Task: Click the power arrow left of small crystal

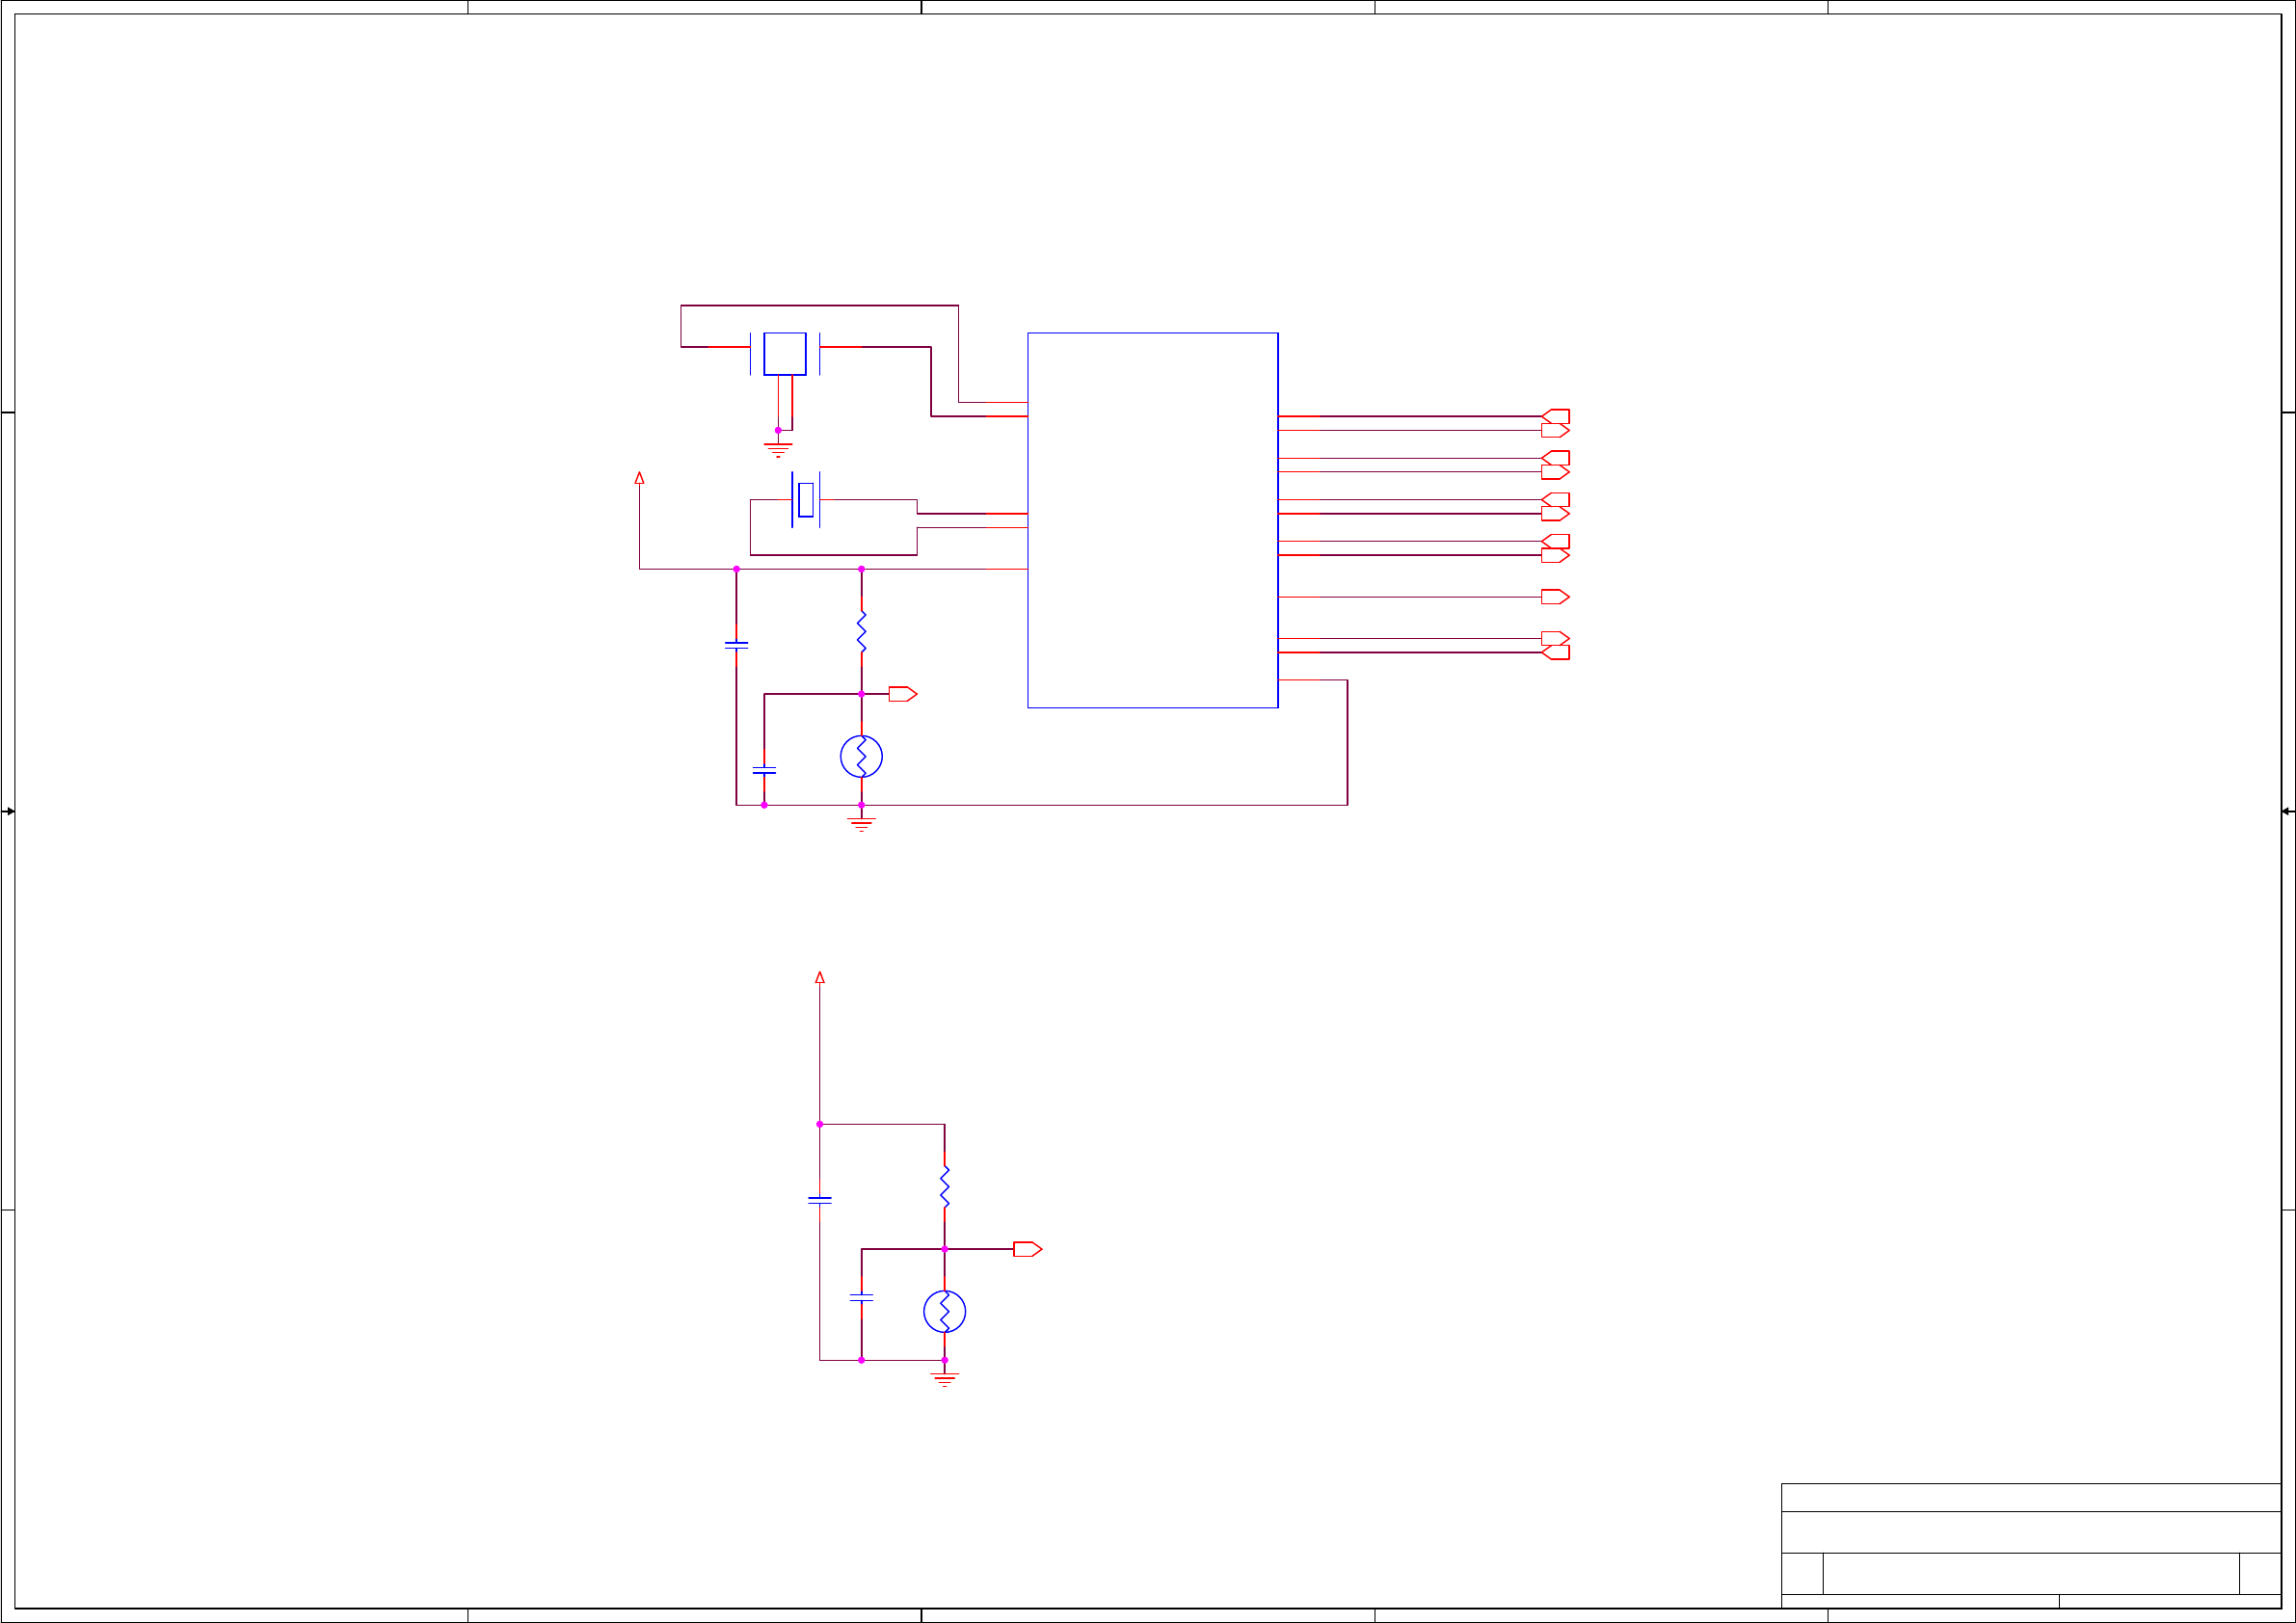Action: (x=639, y=479)
